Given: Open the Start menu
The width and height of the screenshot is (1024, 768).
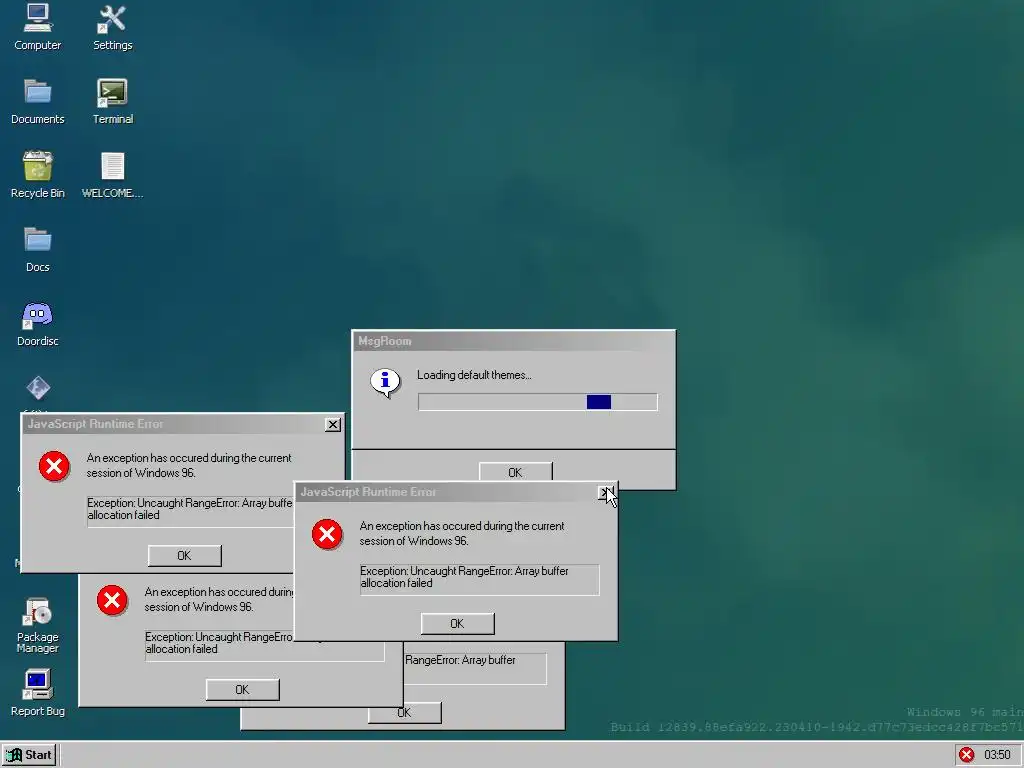Looking at the screenshot, I should click(29, 755).
